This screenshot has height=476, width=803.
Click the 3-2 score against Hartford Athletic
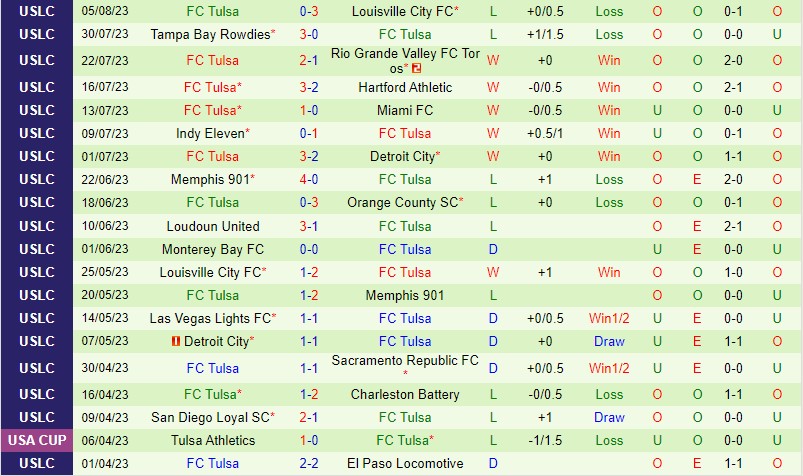pos(308,87)
